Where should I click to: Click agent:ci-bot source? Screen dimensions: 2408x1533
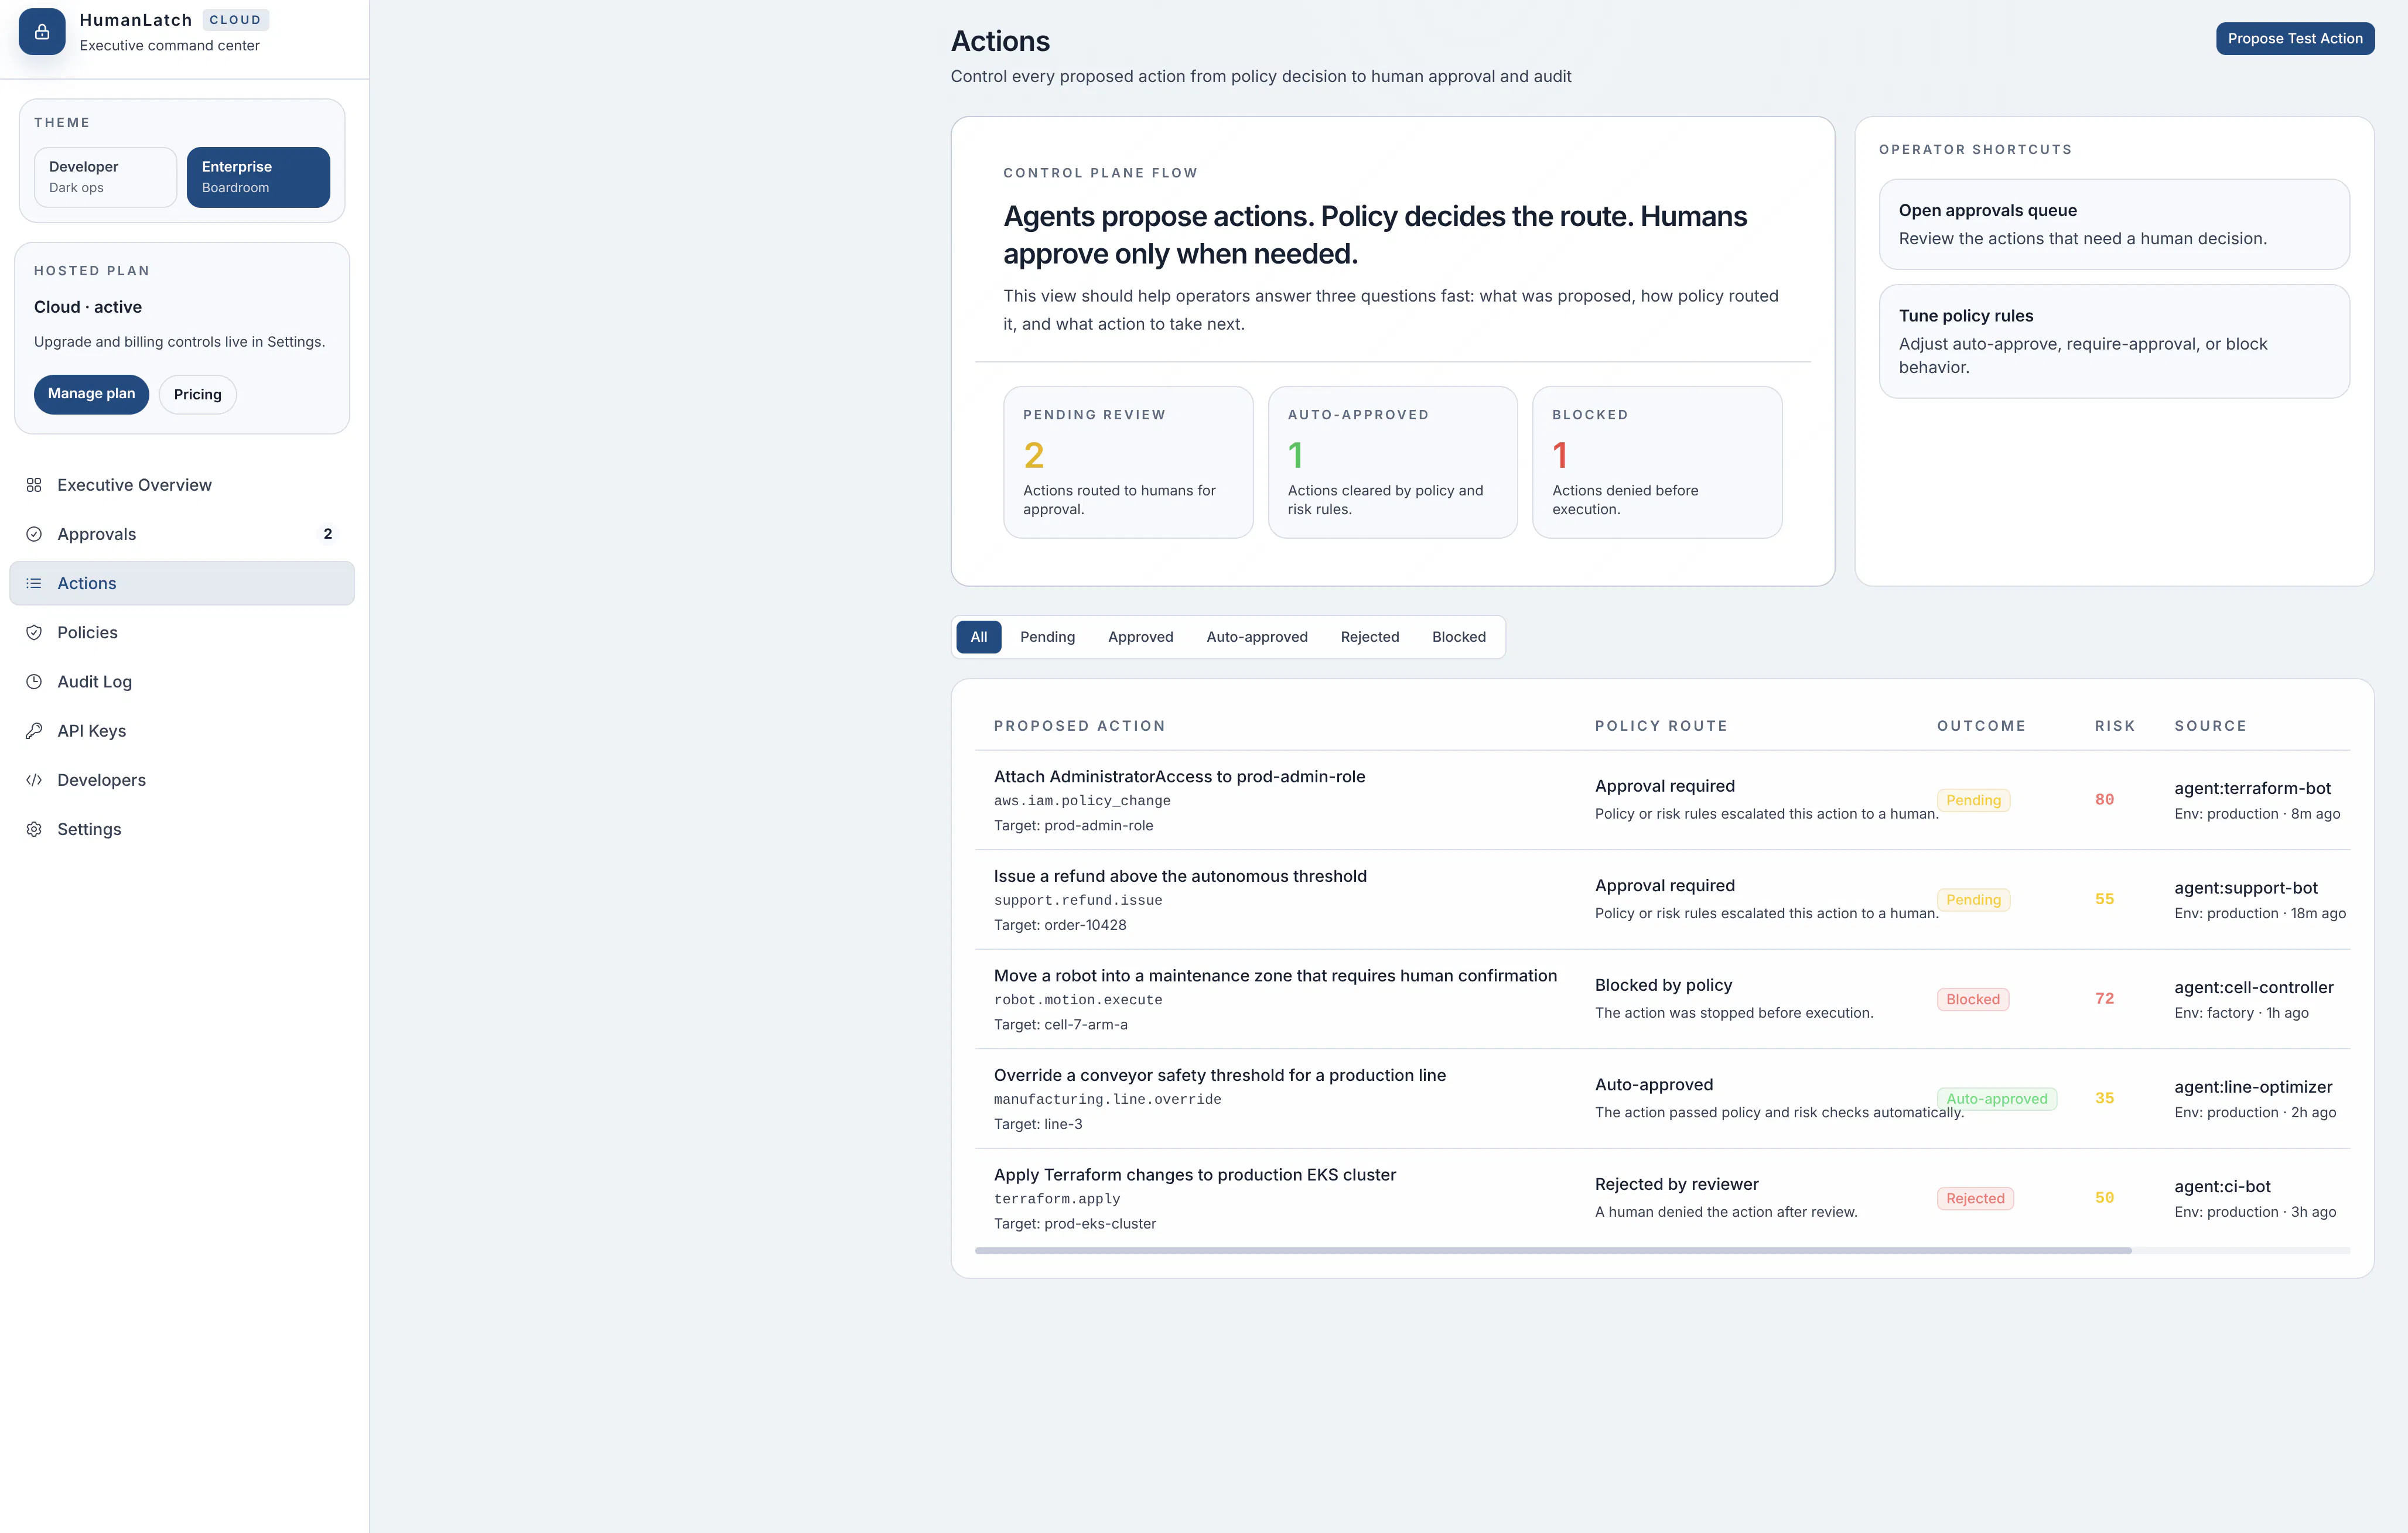click(x=2222, y=1186)
